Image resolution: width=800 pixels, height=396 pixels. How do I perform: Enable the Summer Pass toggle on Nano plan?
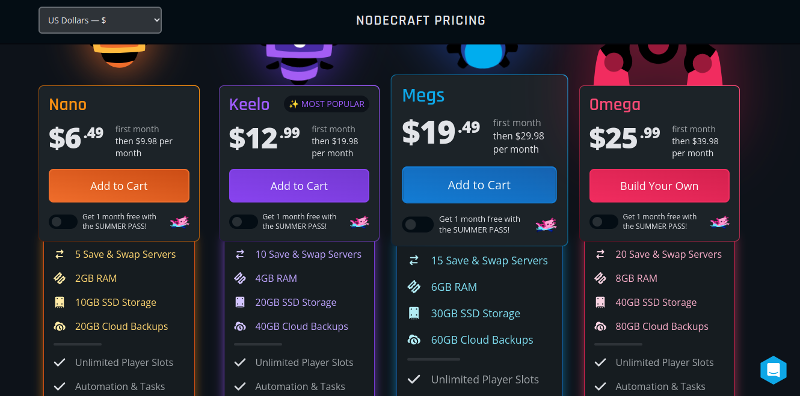pos(63,221)
